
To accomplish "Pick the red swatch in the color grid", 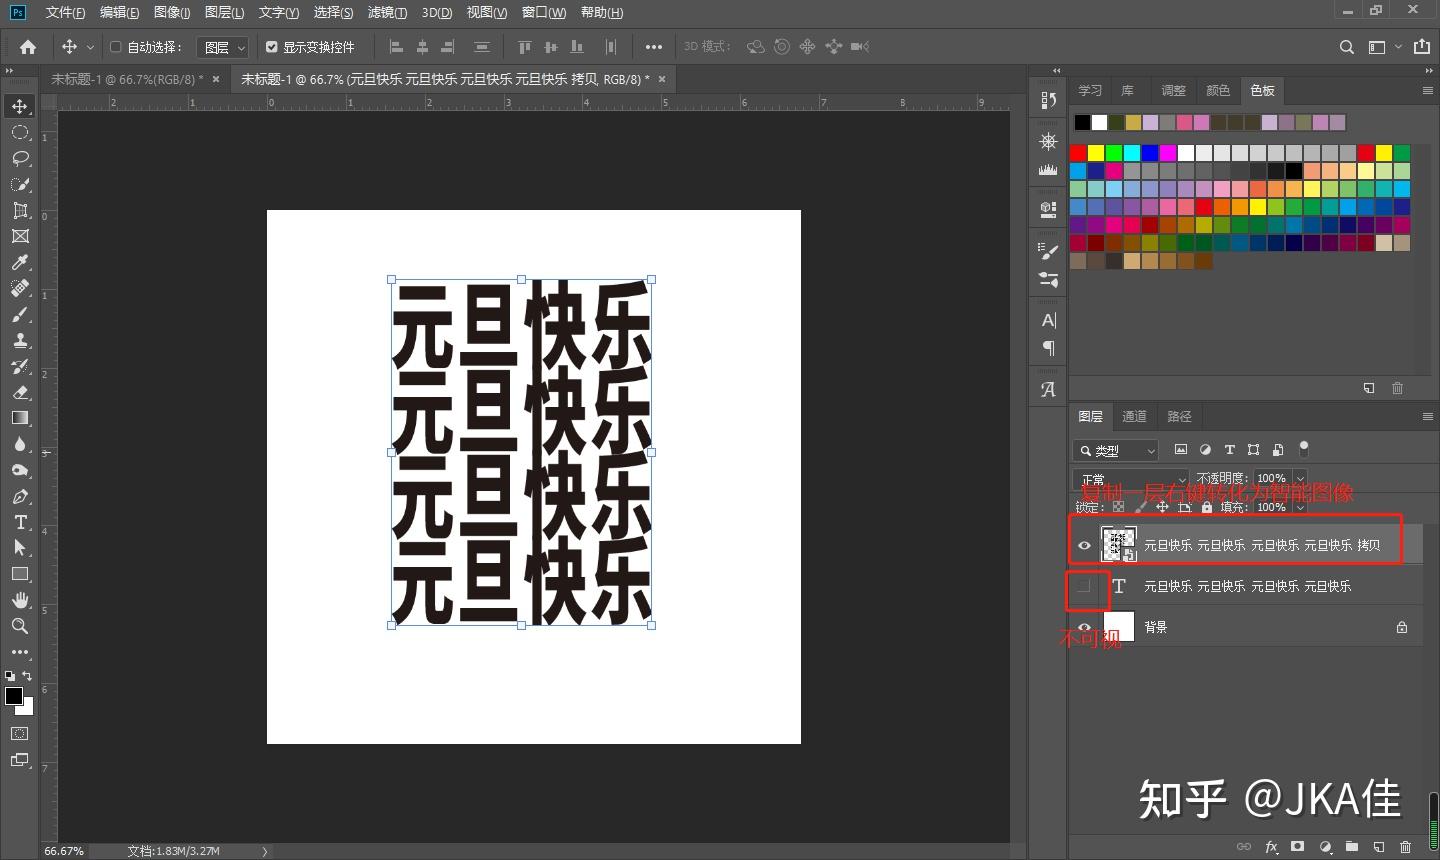I will [x=1078, y=153].
